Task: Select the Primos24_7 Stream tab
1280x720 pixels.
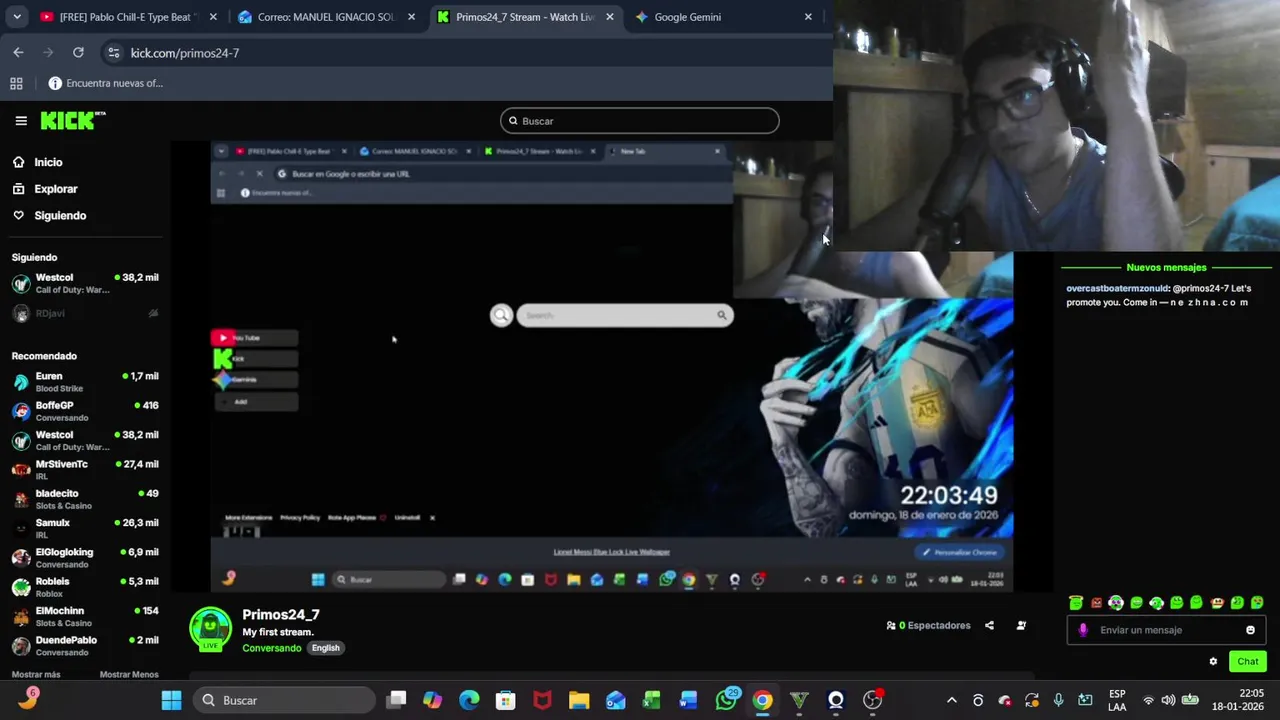Action: click(x=525, y=17)
